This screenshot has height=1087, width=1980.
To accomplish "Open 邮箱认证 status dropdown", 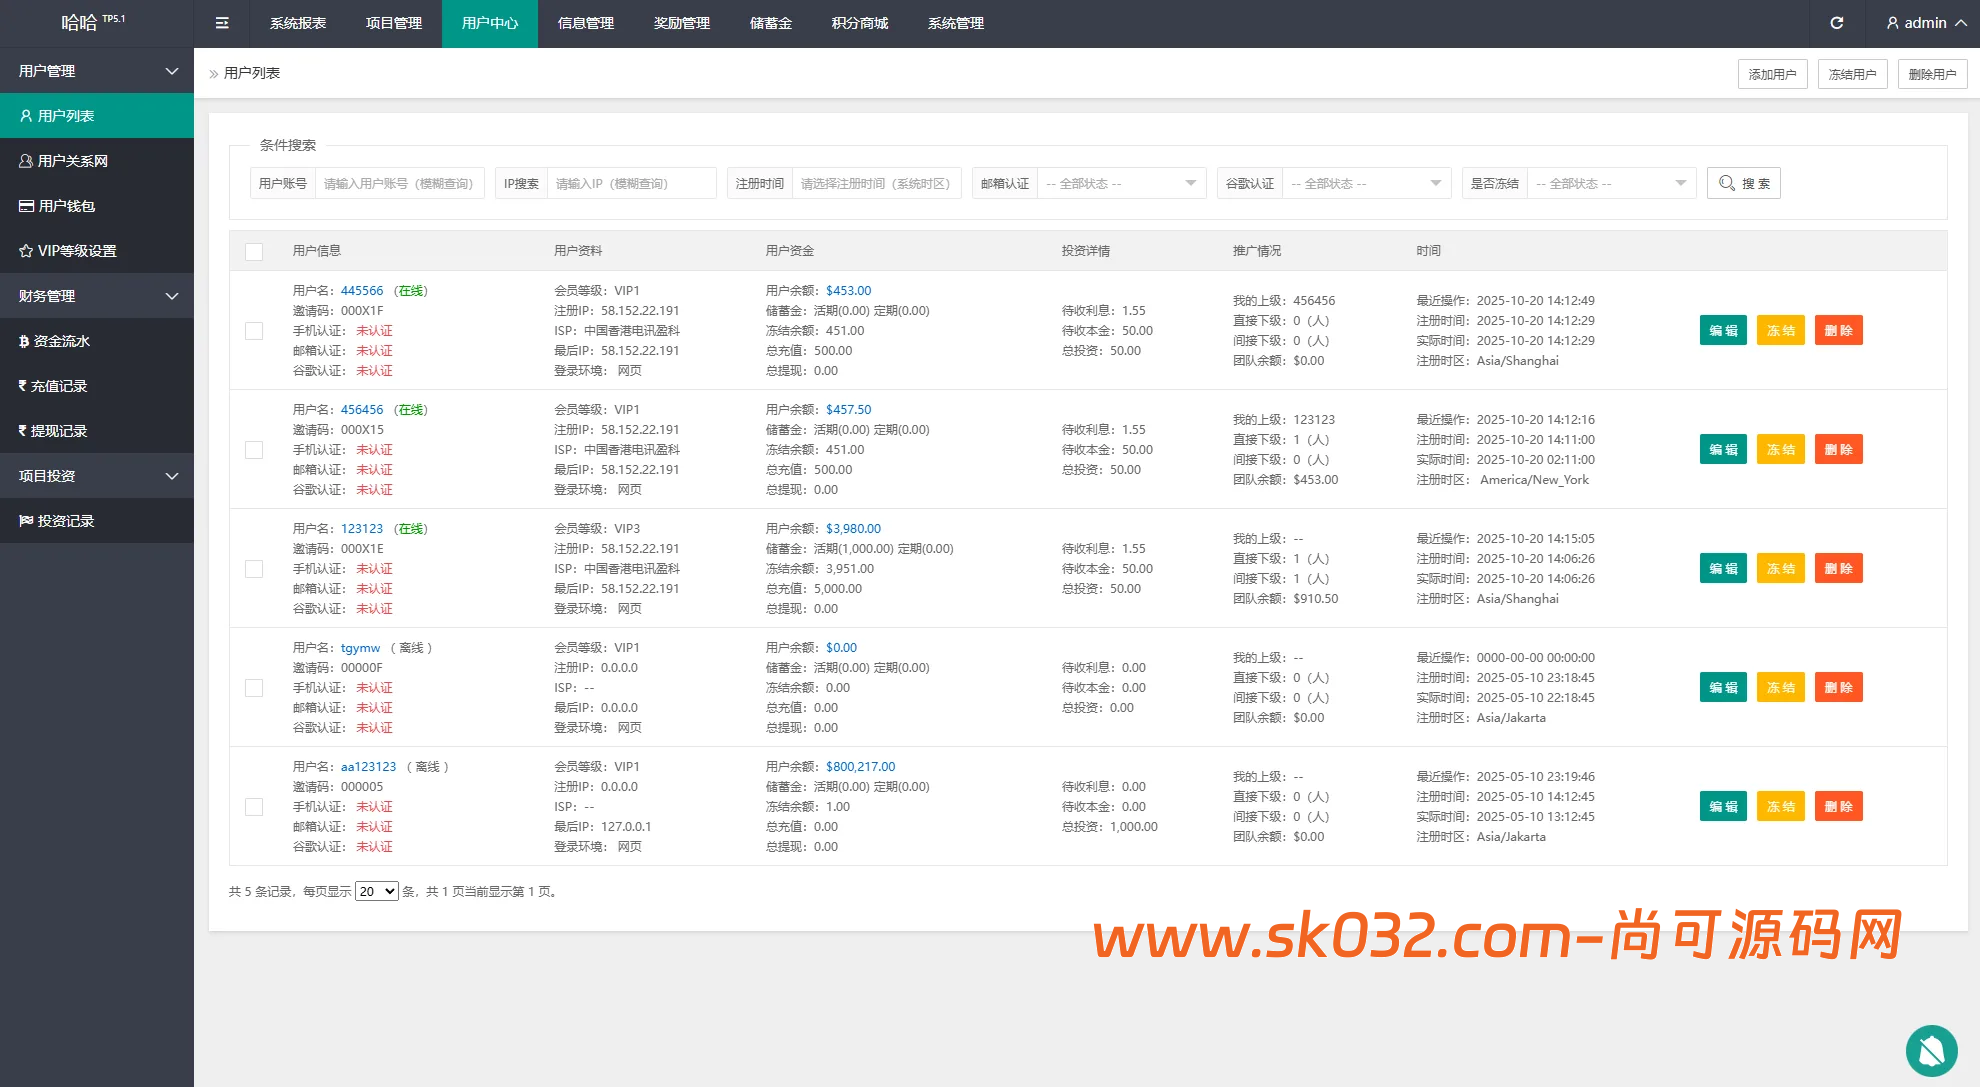I will coord(1120,183).
